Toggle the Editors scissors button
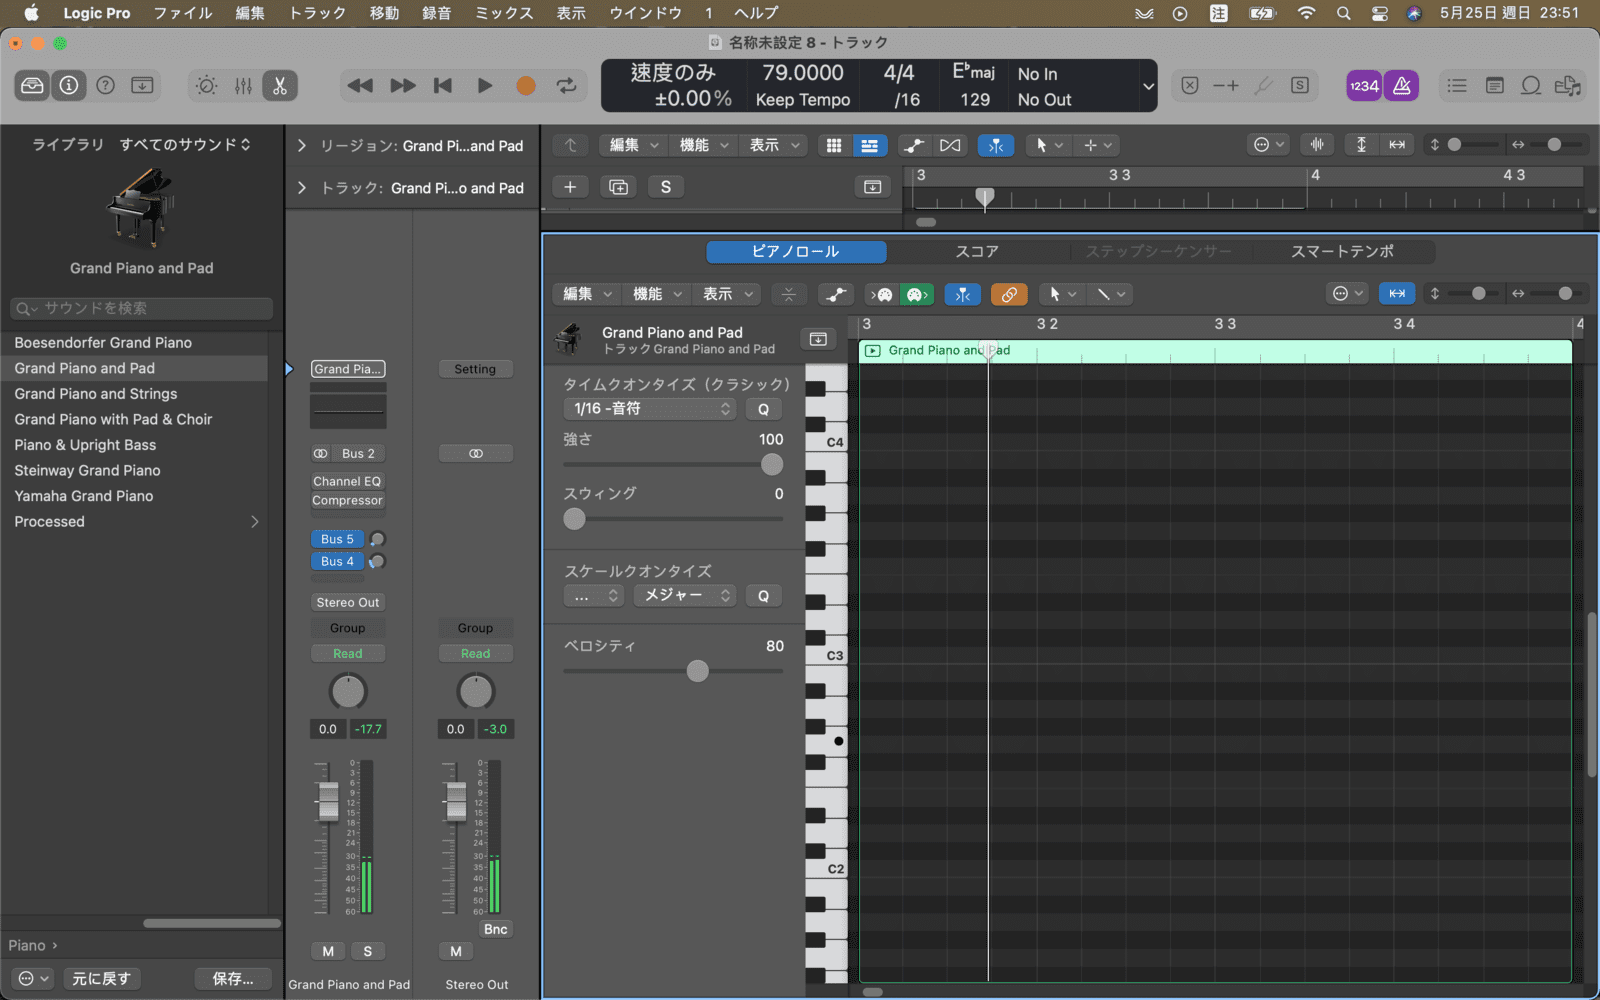Screen dimensions: 1600x1000 280,86
